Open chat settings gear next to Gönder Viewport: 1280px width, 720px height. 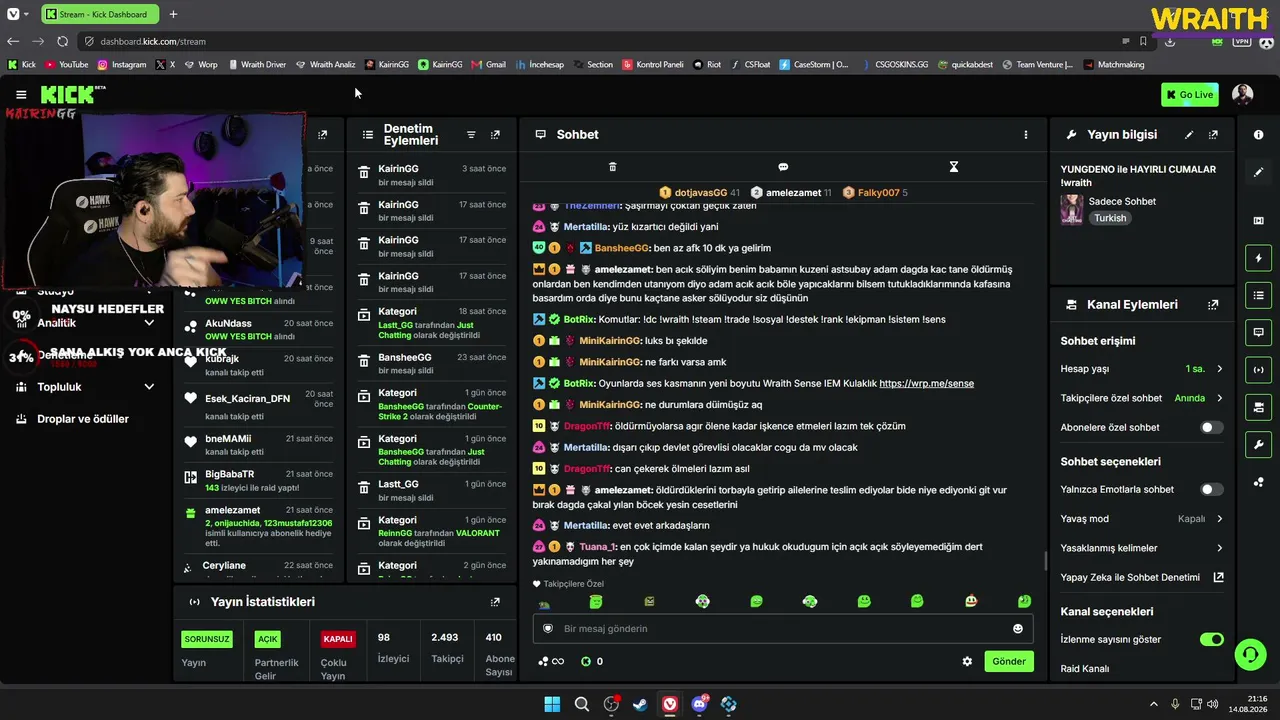tap(967, 661)
